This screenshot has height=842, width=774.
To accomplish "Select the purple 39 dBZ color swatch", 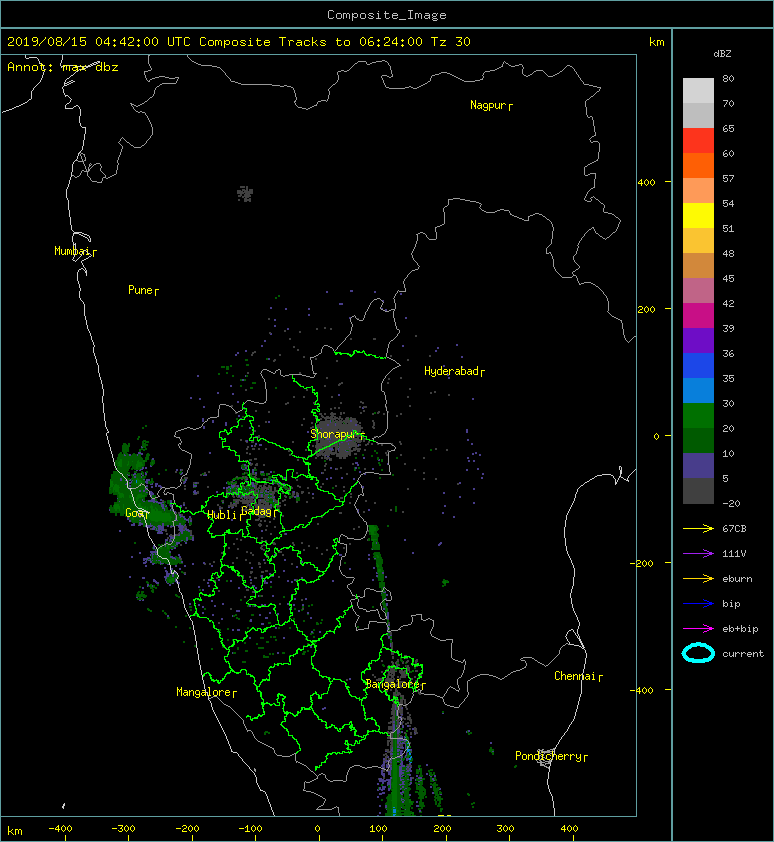I will pyautogui.click(x=698, y=340).
